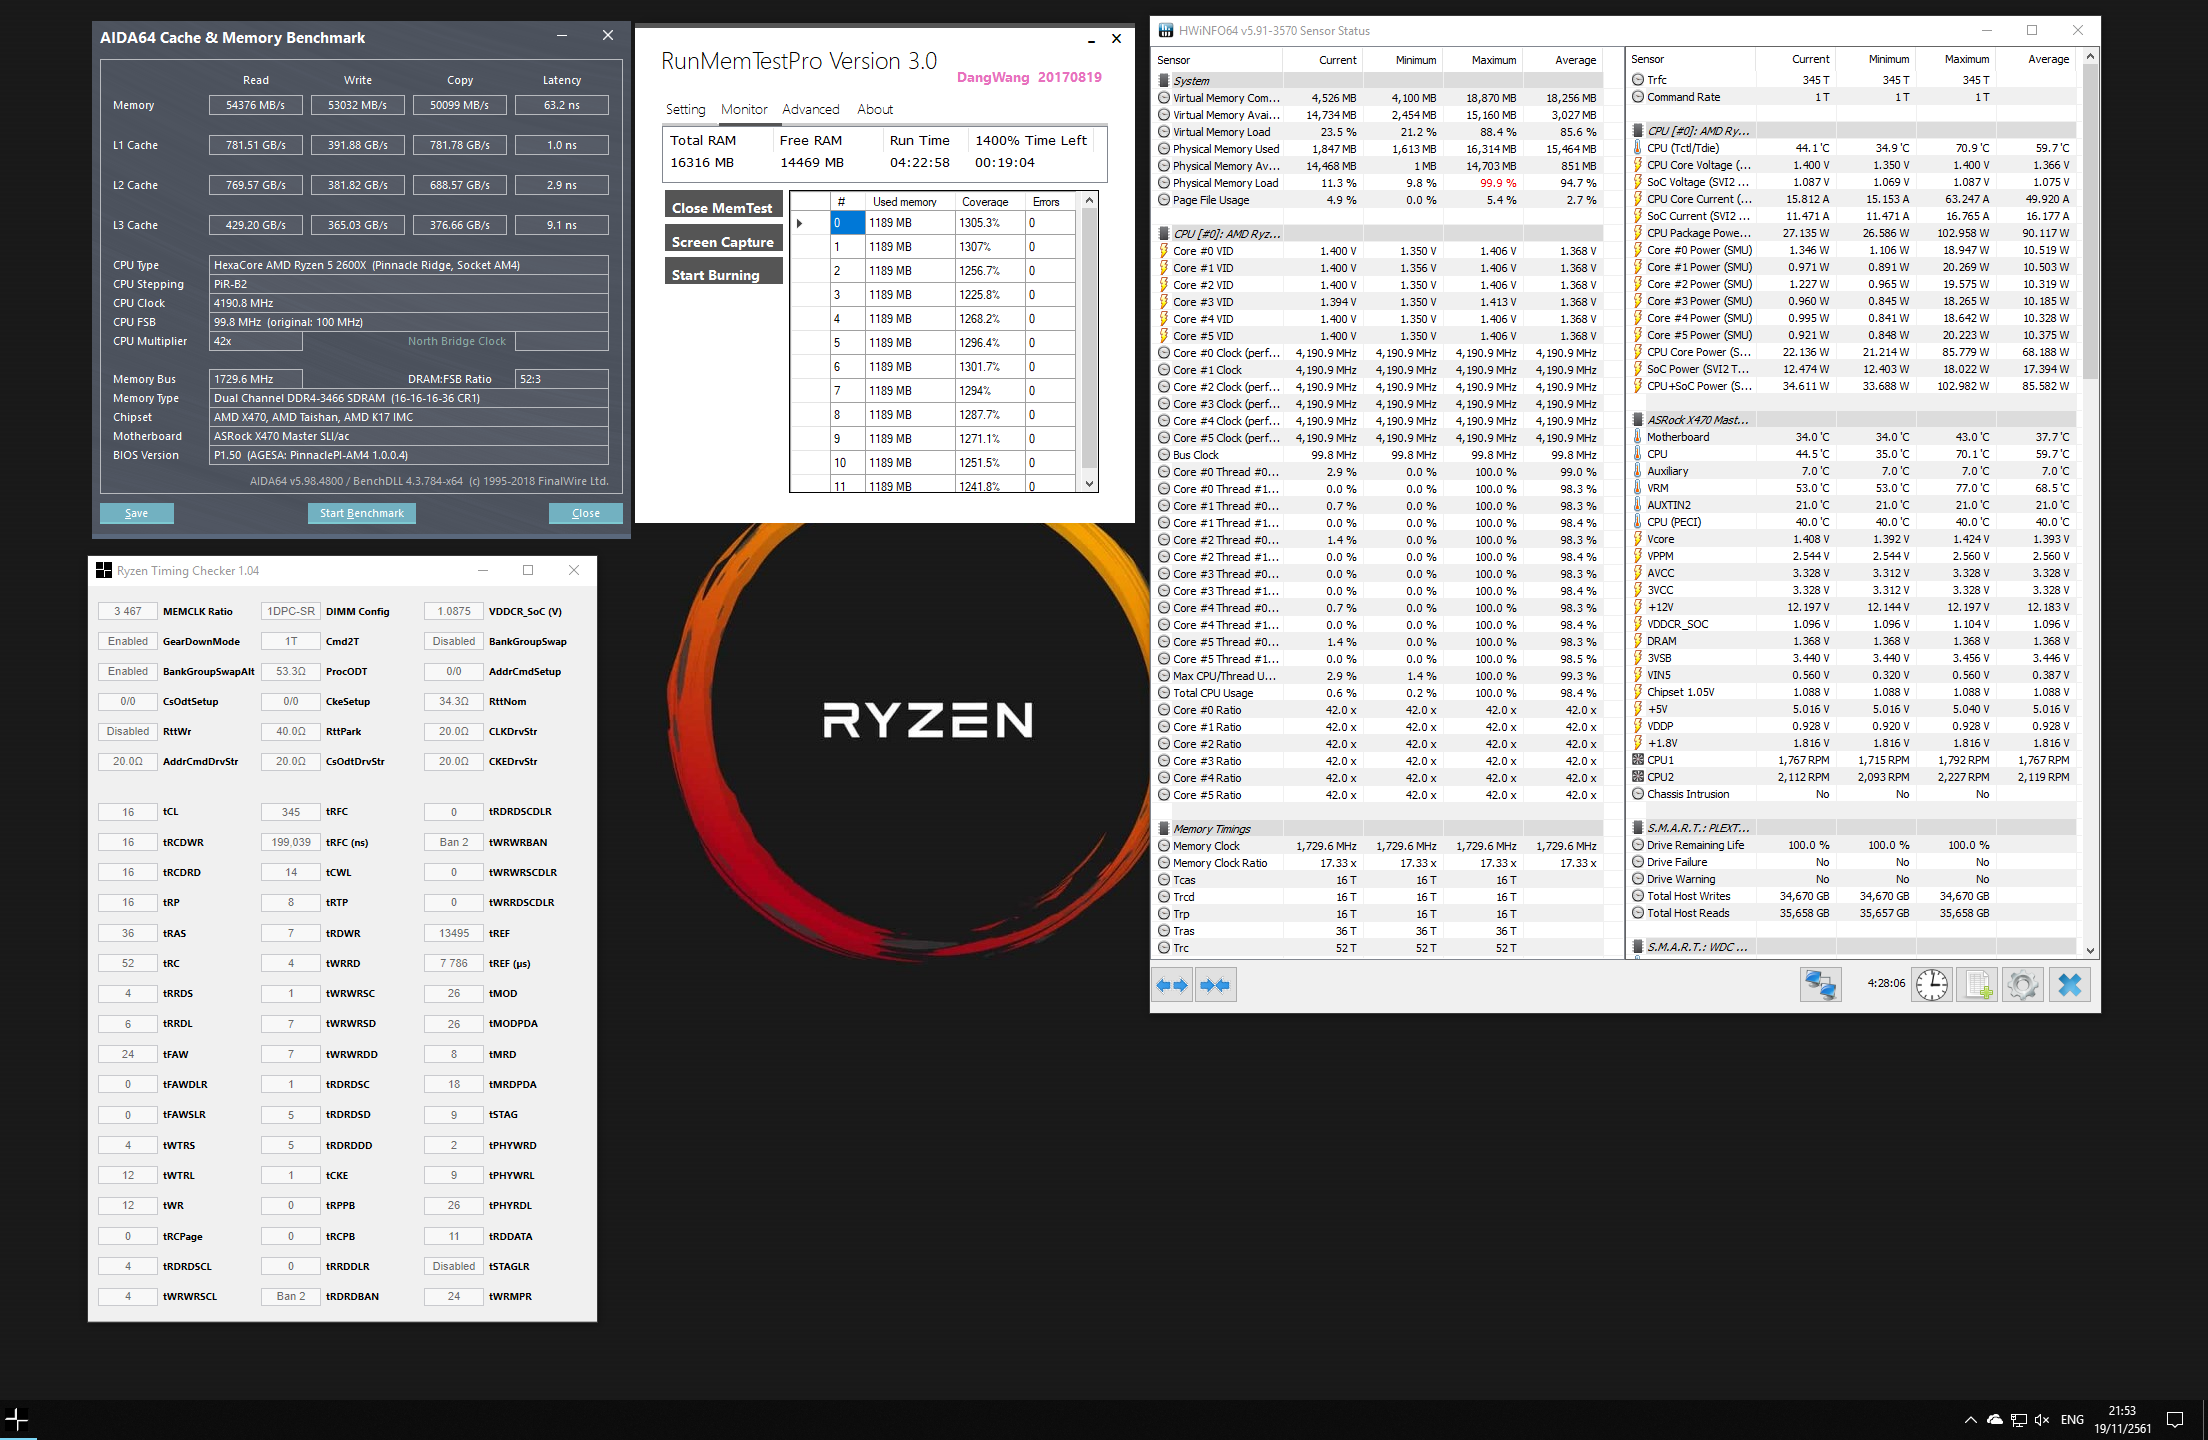Open HWiNFO sensor settings gear icon
The width and height of the screenshot is (2208, 1440).
click(x=2023, y=985)
